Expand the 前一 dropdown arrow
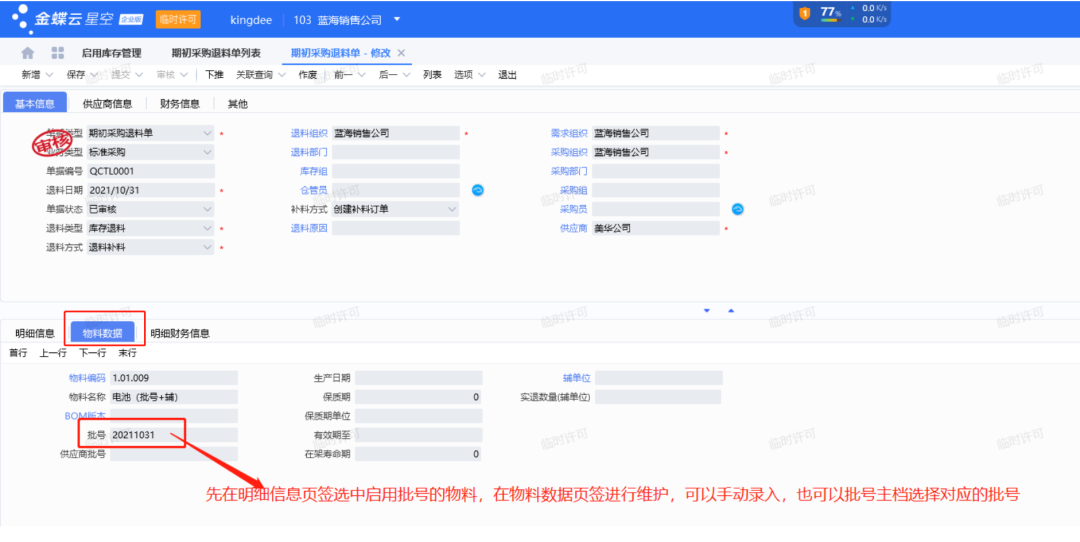This screenshot has width=1080, height=542. [x=362, y=74]
